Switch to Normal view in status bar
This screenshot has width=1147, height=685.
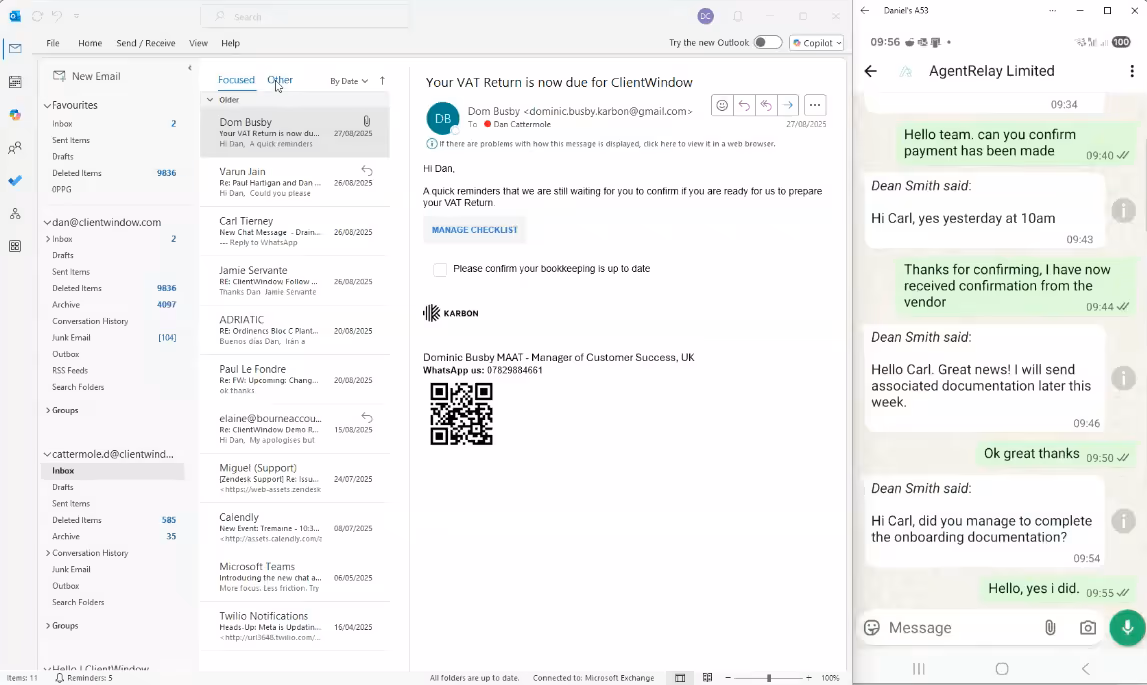[680, 678]
